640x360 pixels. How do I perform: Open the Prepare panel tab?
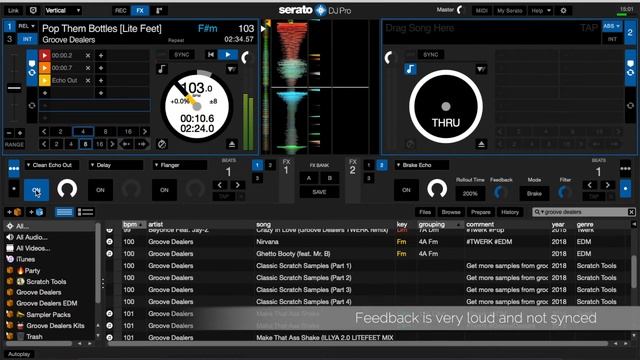coord(481,212)
